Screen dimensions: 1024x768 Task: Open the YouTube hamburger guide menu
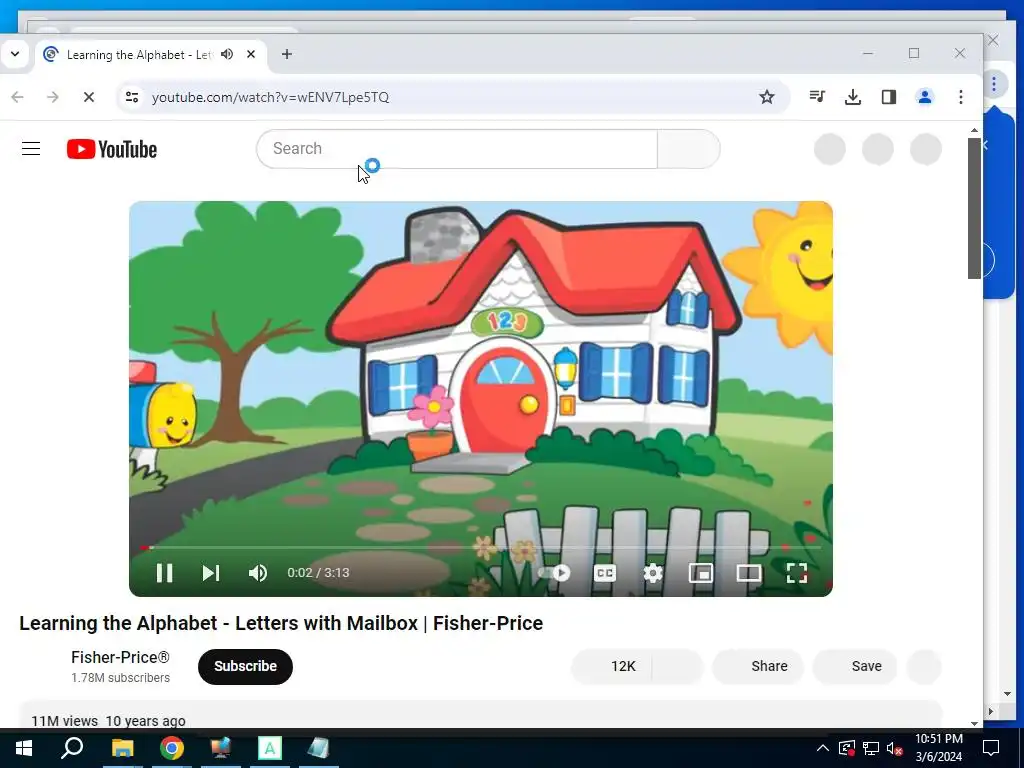31,149
